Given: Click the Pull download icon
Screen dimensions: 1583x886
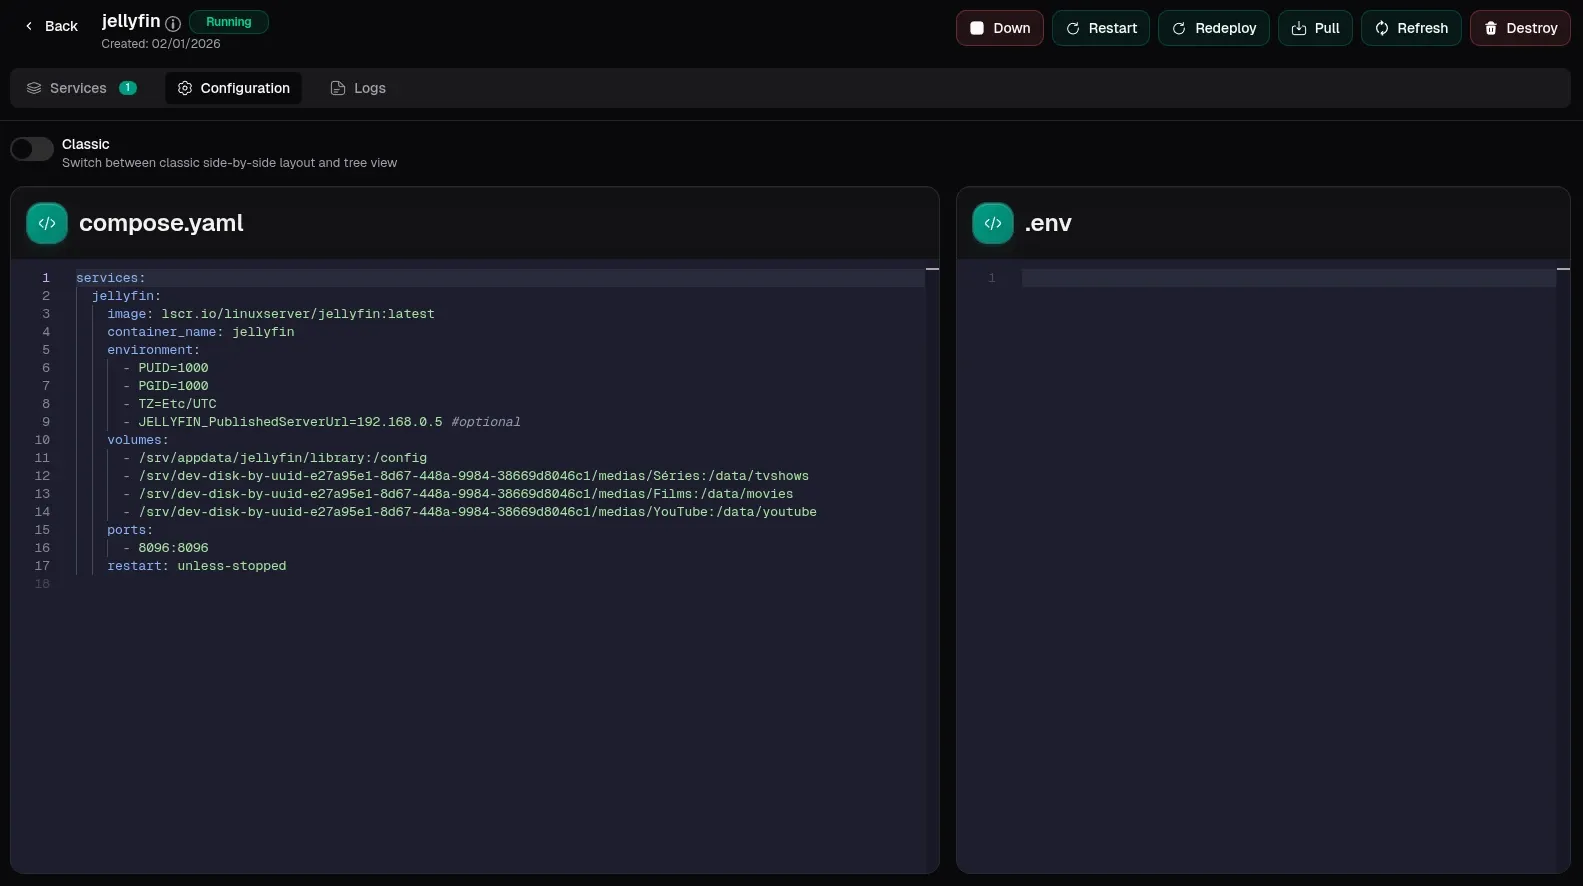Looking at the screenshot, I should click(1299, 28).
